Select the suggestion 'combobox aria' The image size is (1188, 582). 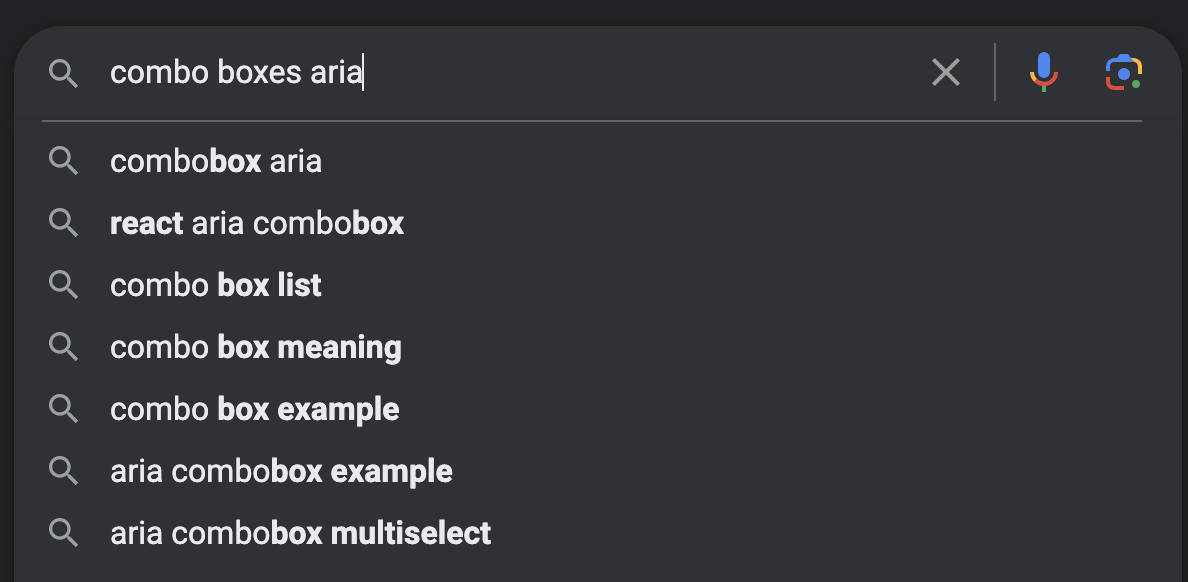[215, 161]
